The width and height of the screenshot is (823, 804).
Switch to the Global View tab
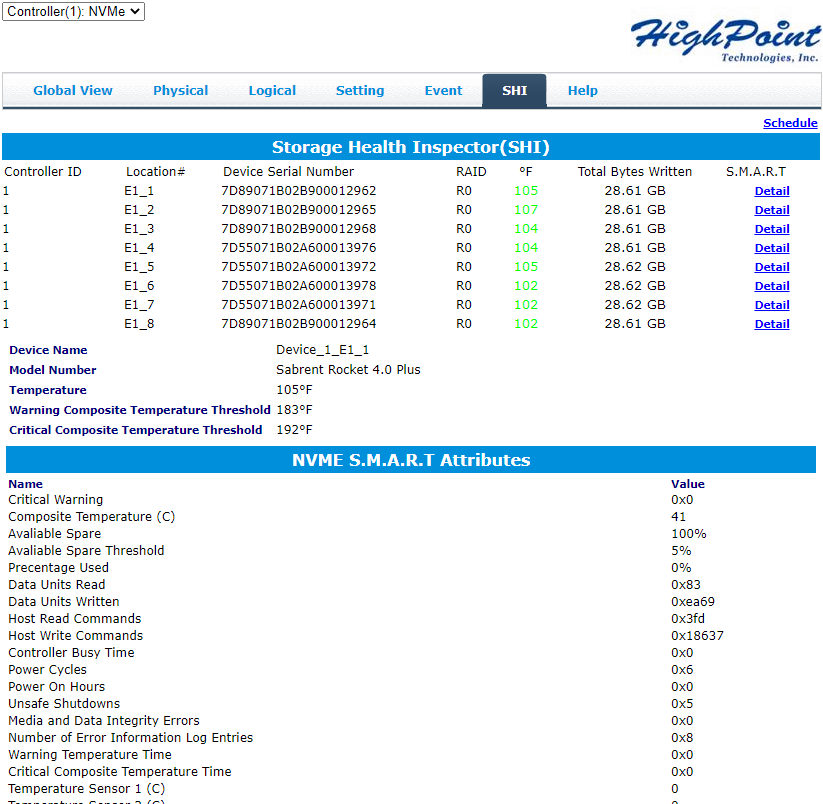click(73, 91)
